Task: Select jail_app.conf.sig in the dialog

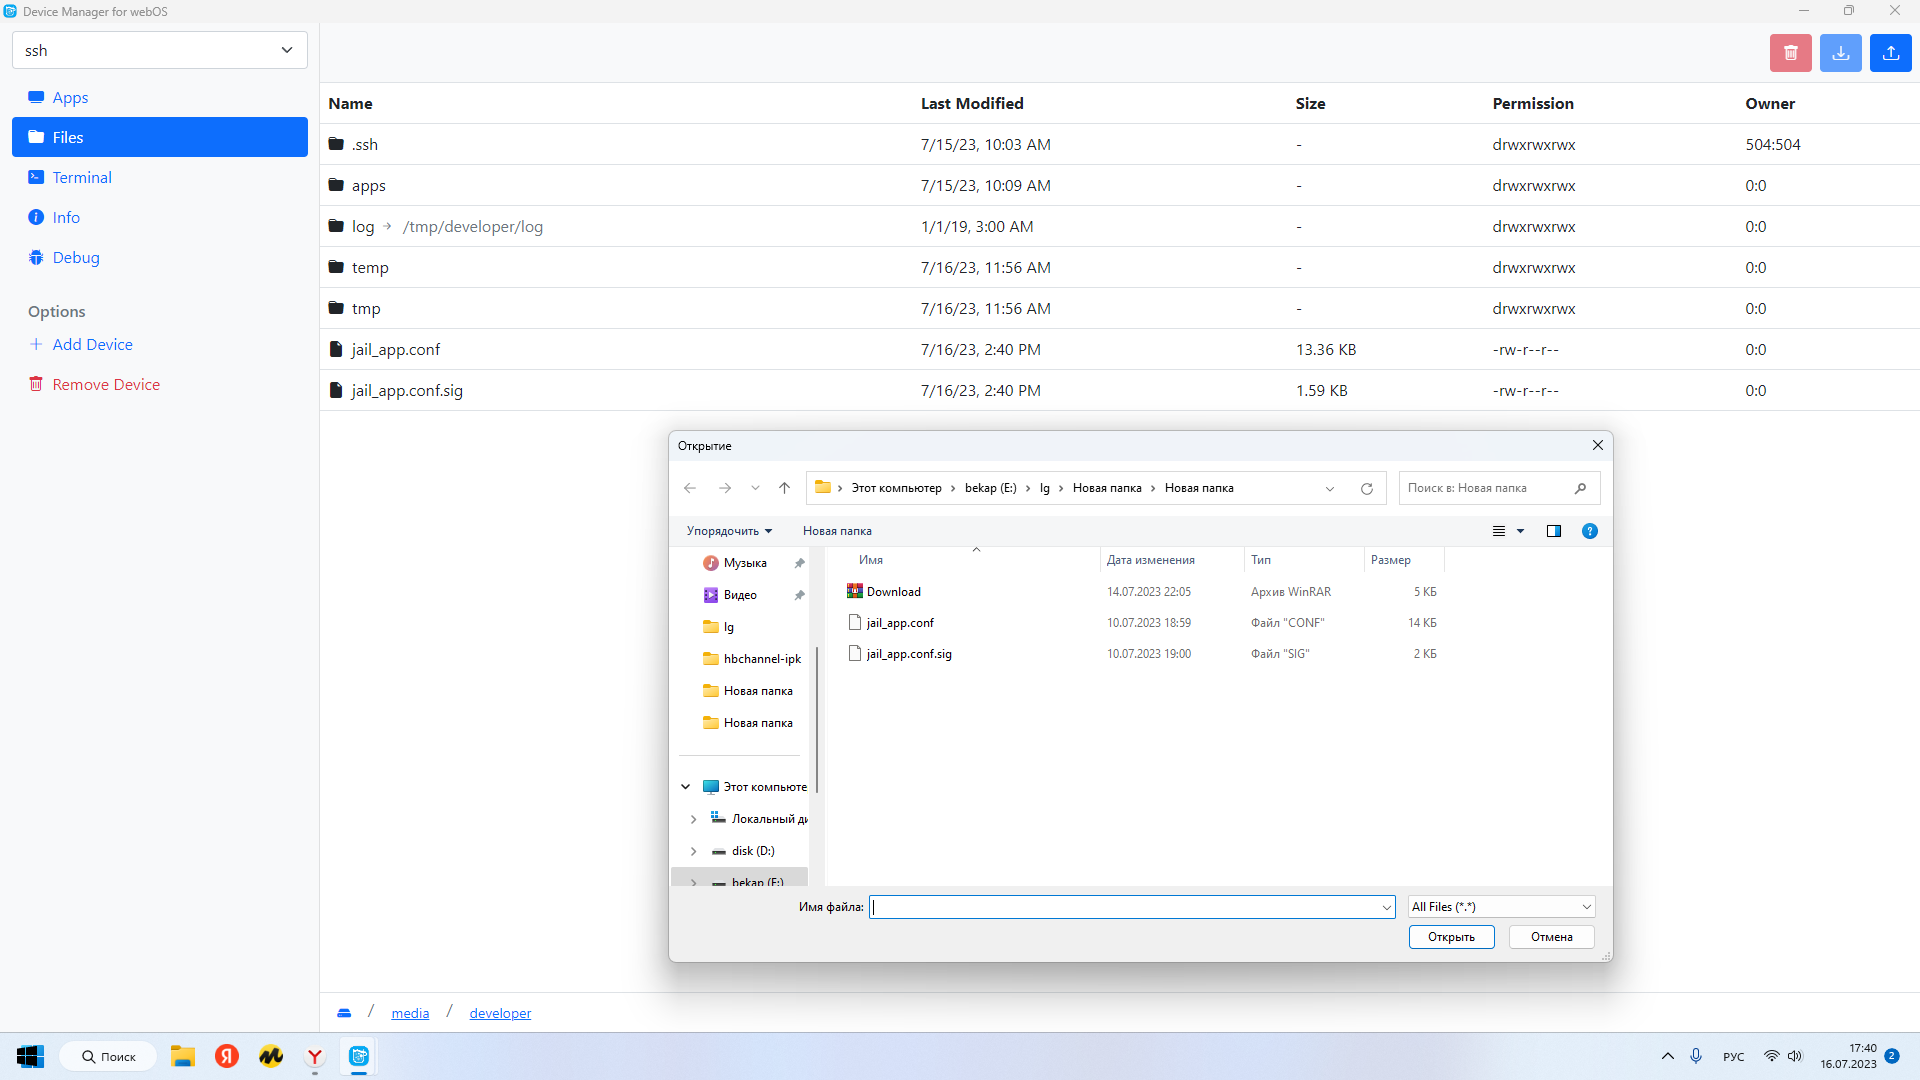Action: click(909, 654)
